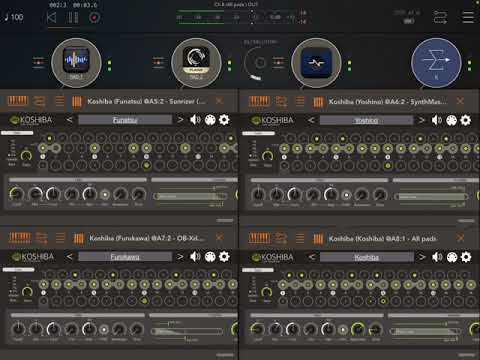
Task: Open MIDI connector settings in Furukawa panel
Action: [x=210, y=257]
